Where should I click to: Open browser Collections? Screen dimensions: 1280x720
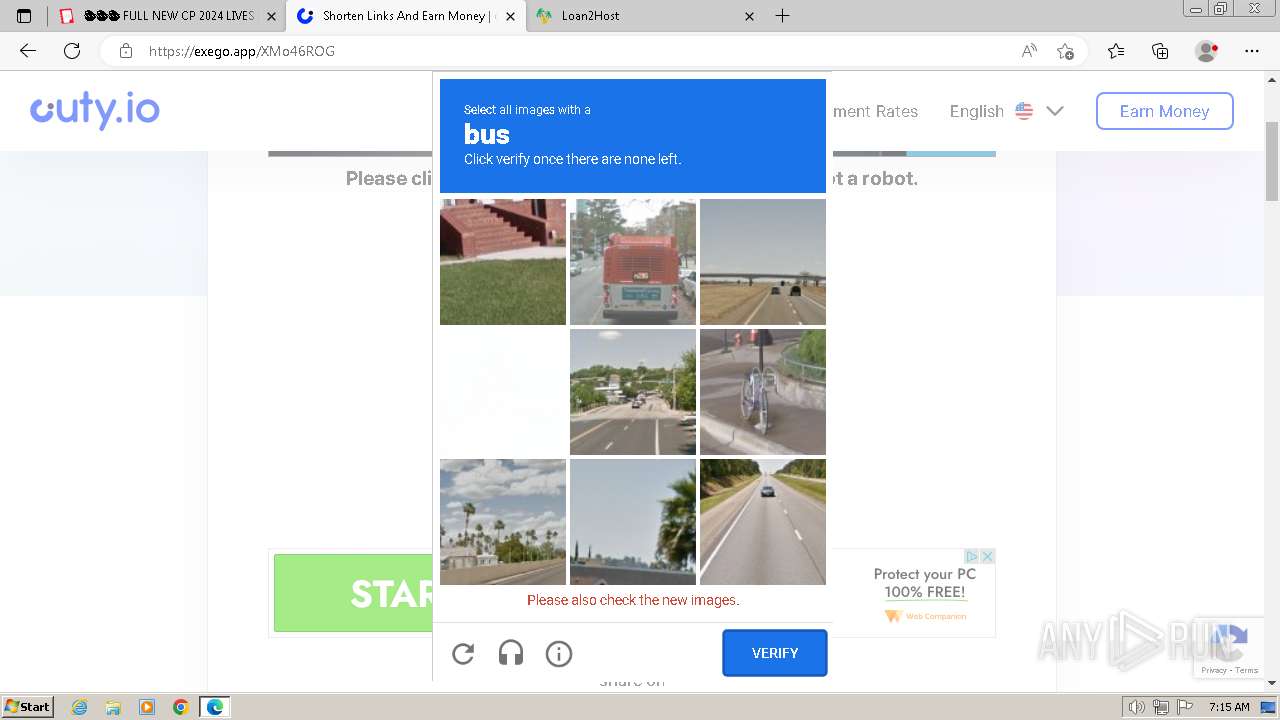tap(1160, 51)
